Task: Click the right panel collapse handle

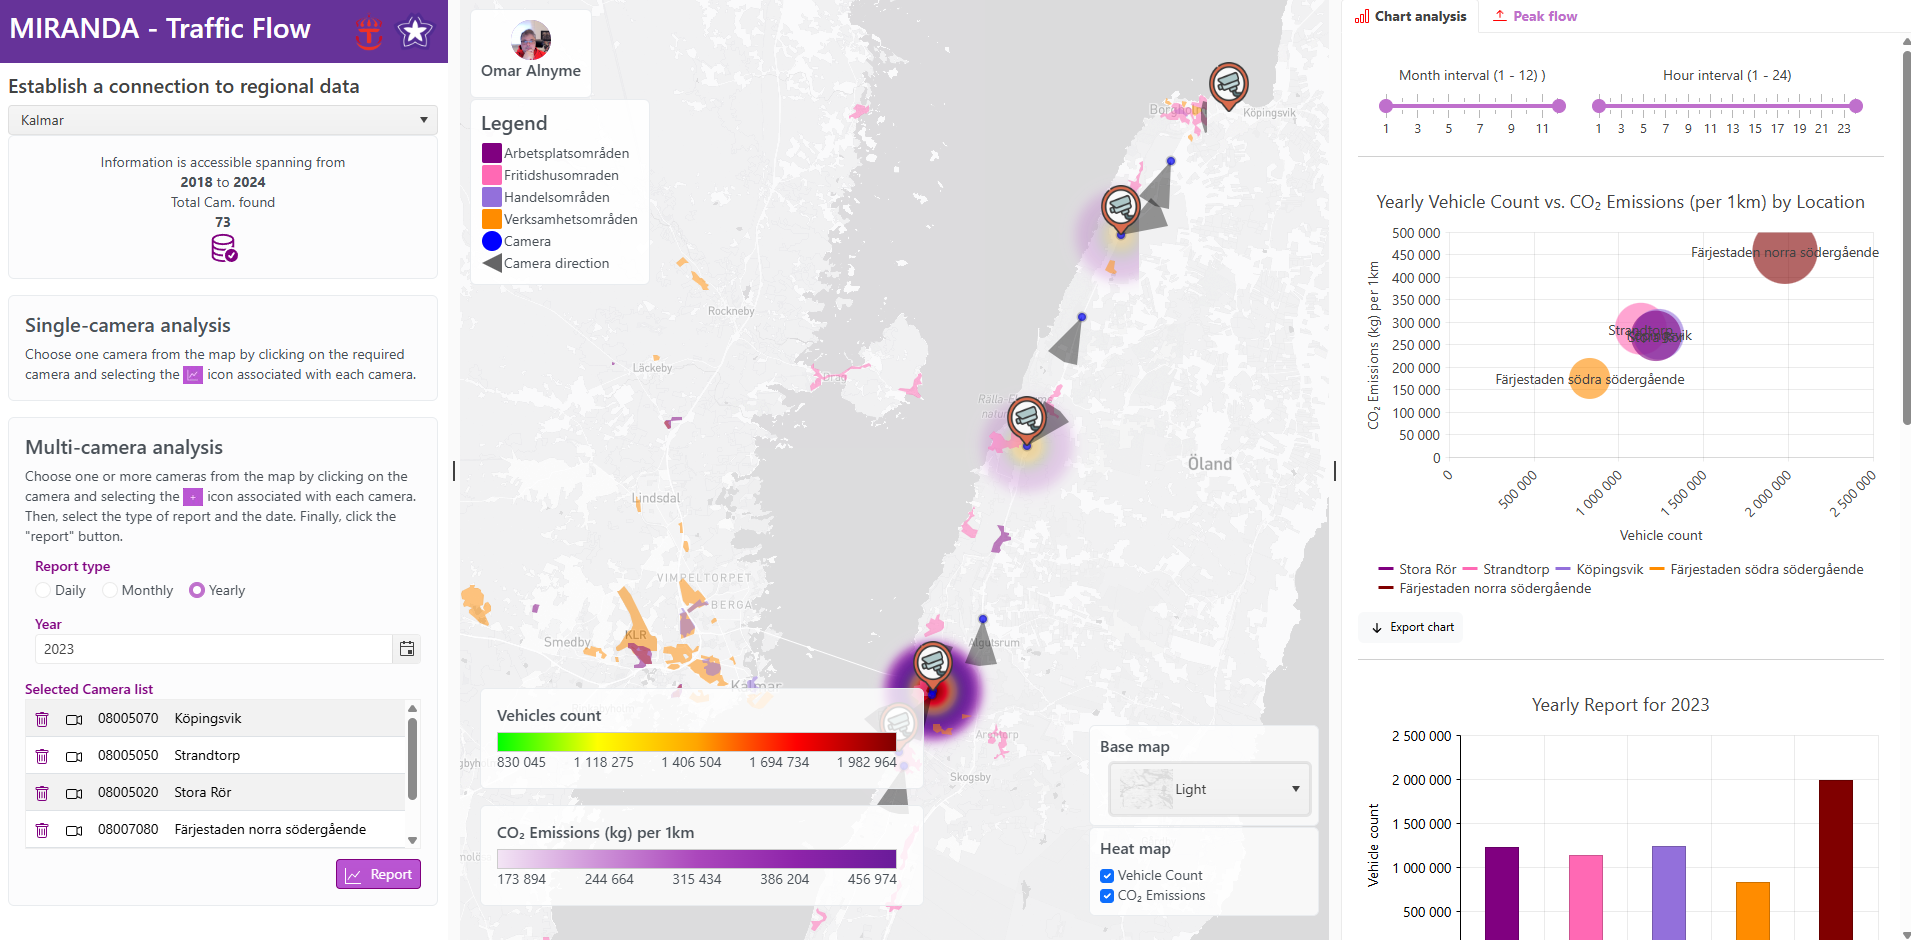Action: 1335,470
